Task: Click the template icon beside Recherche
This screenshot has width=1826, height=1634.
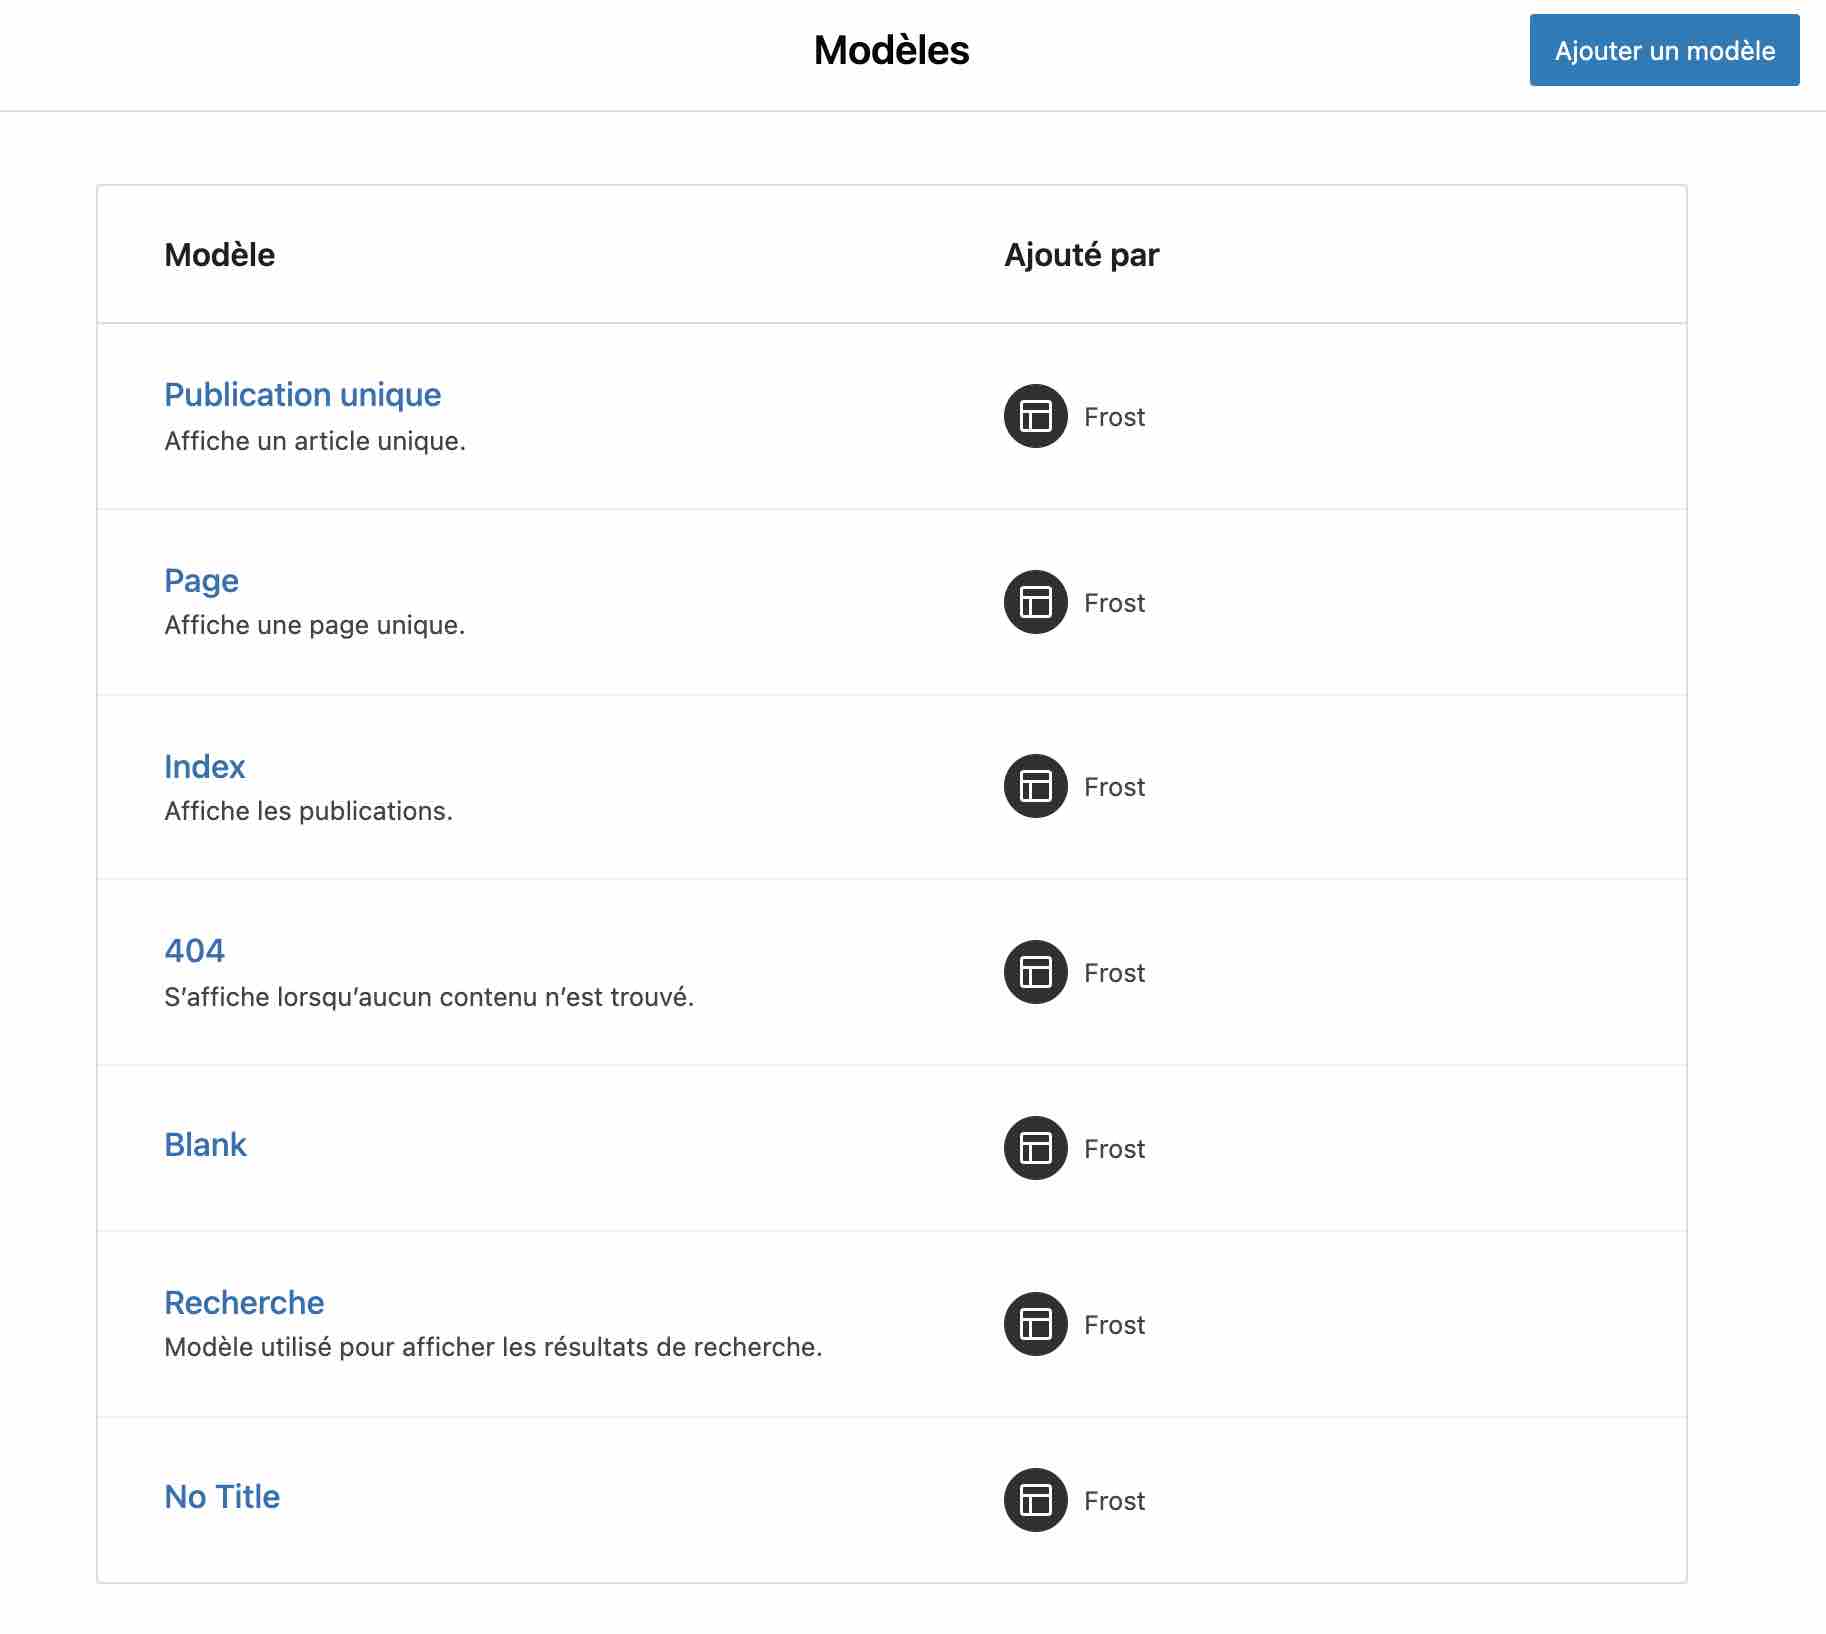Action: pyautogui.click(x=1034, y=1324)
